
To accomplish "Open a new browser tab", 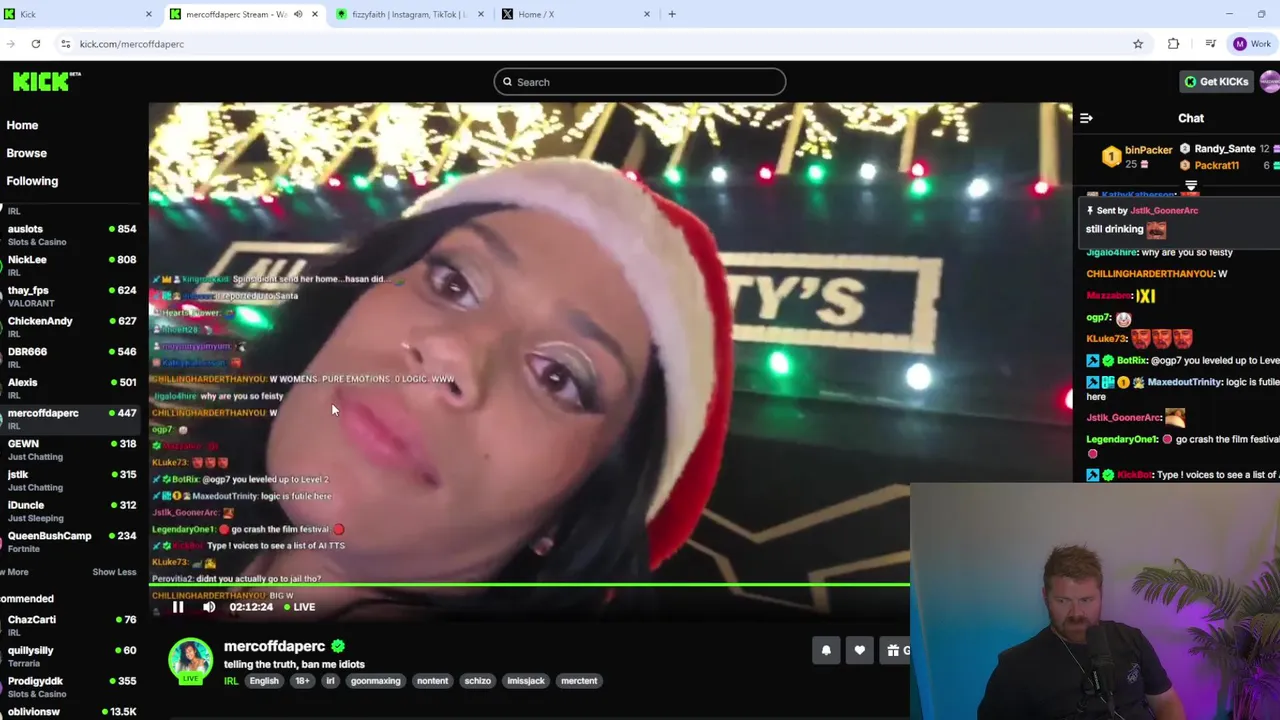I will (x=672, y=14).
